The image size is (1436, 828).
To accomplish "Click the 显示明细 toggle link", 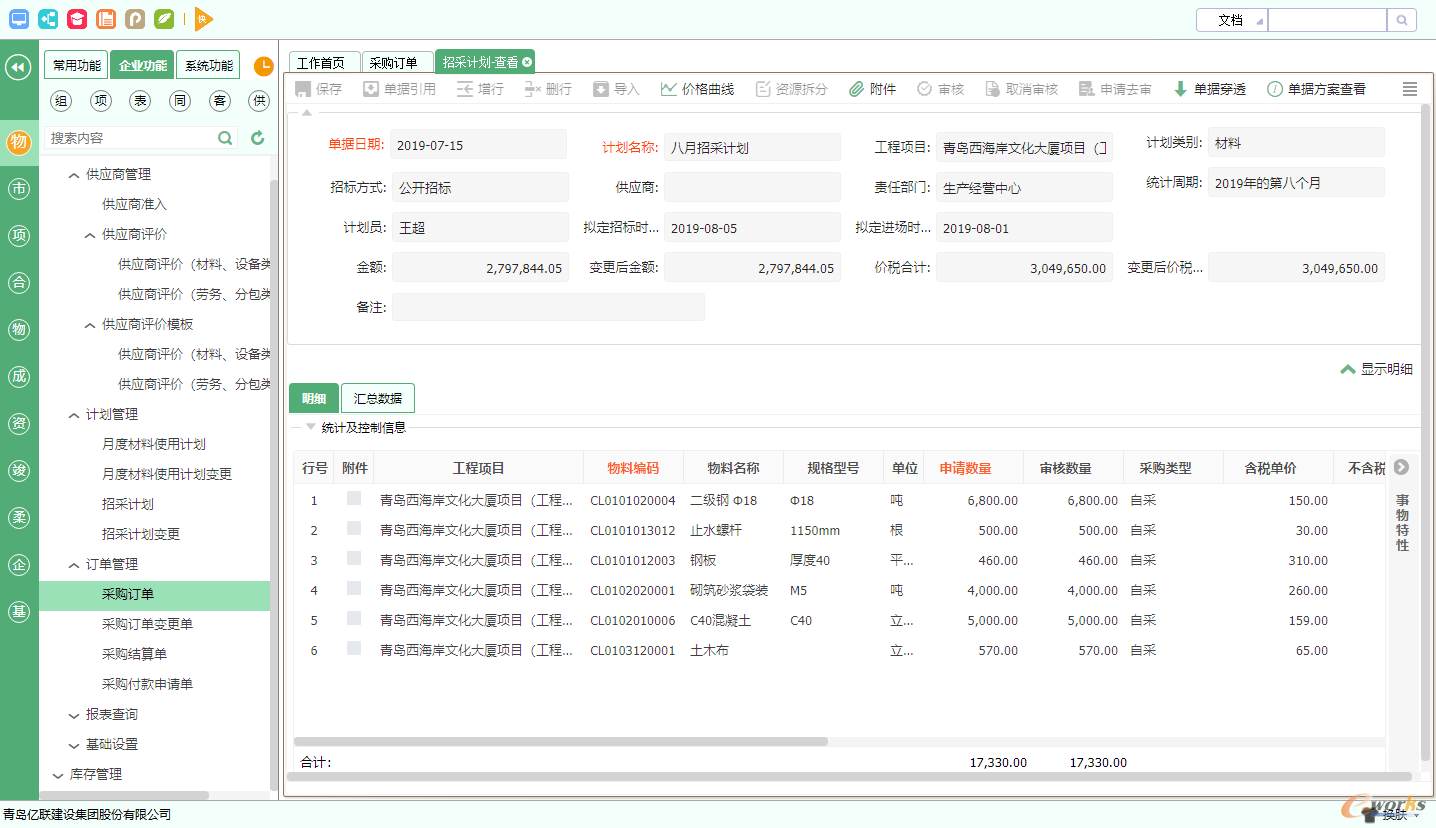I will point(1376,369).
